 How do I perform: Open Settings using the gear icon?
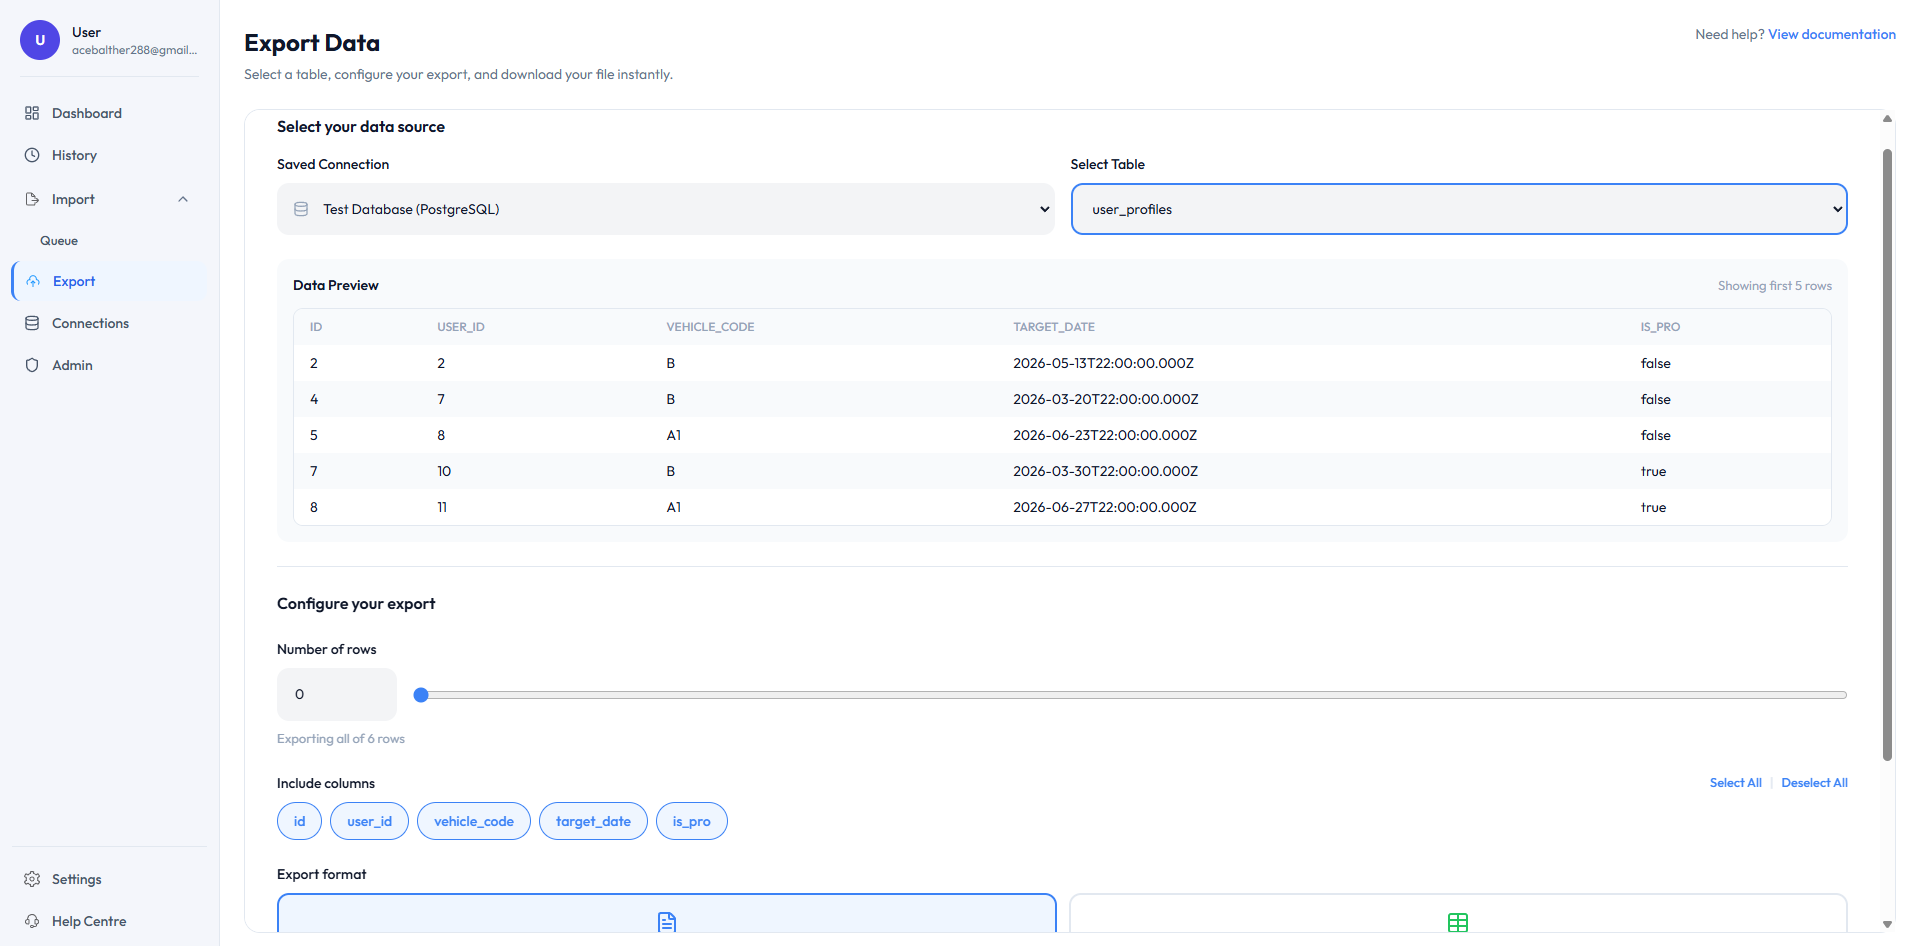(x=33, y=879)
